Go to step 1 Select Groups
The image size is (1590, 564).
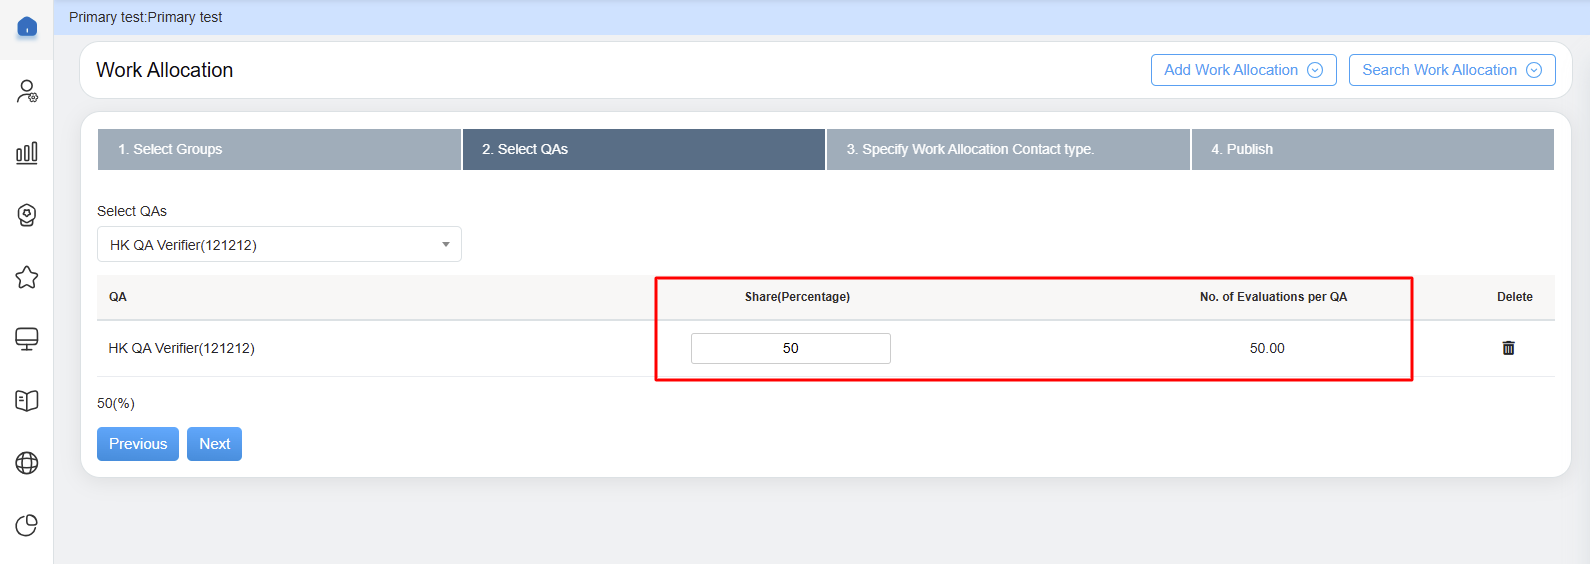click(x=279, y=149)
